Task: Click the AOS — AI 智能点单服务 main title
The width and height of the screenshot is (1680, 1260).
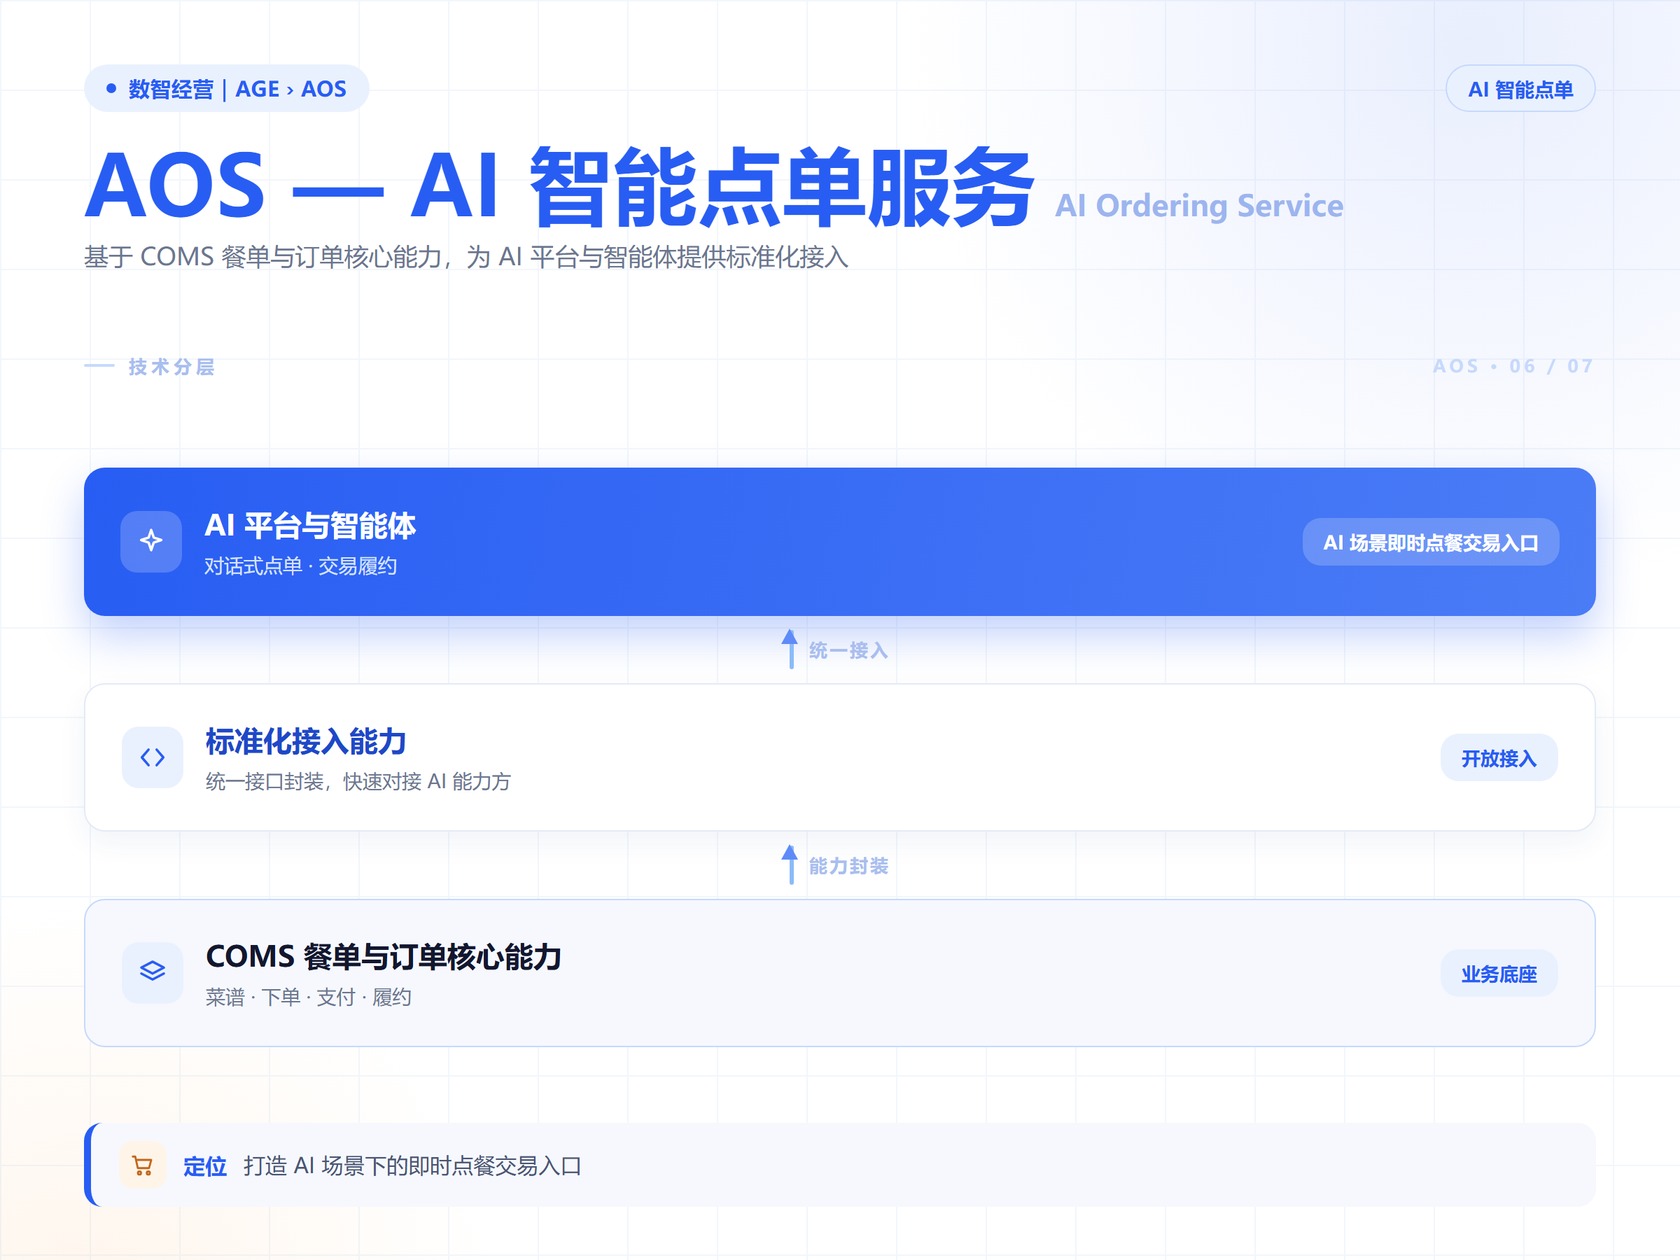Action: click(560, 187)
